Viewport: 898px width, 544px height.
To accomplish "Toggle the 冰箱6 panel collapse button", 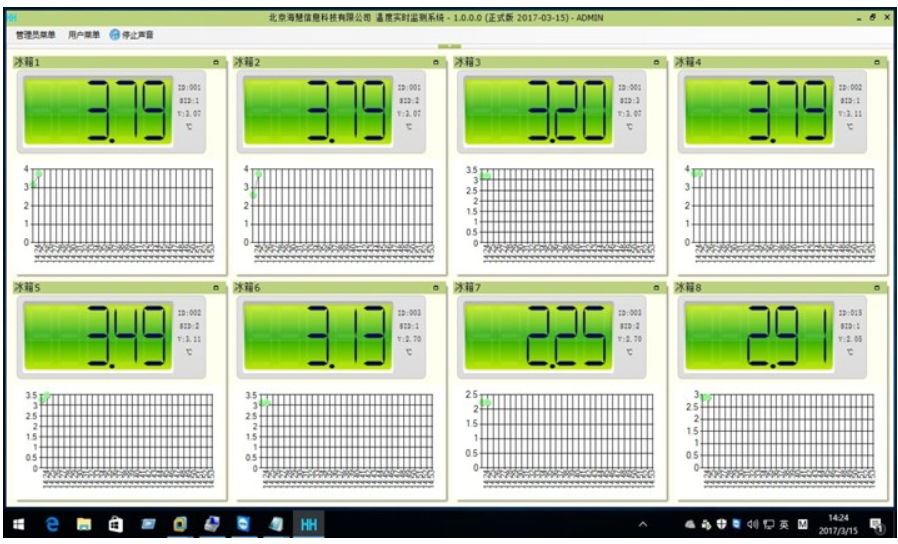I will (436, 288).
